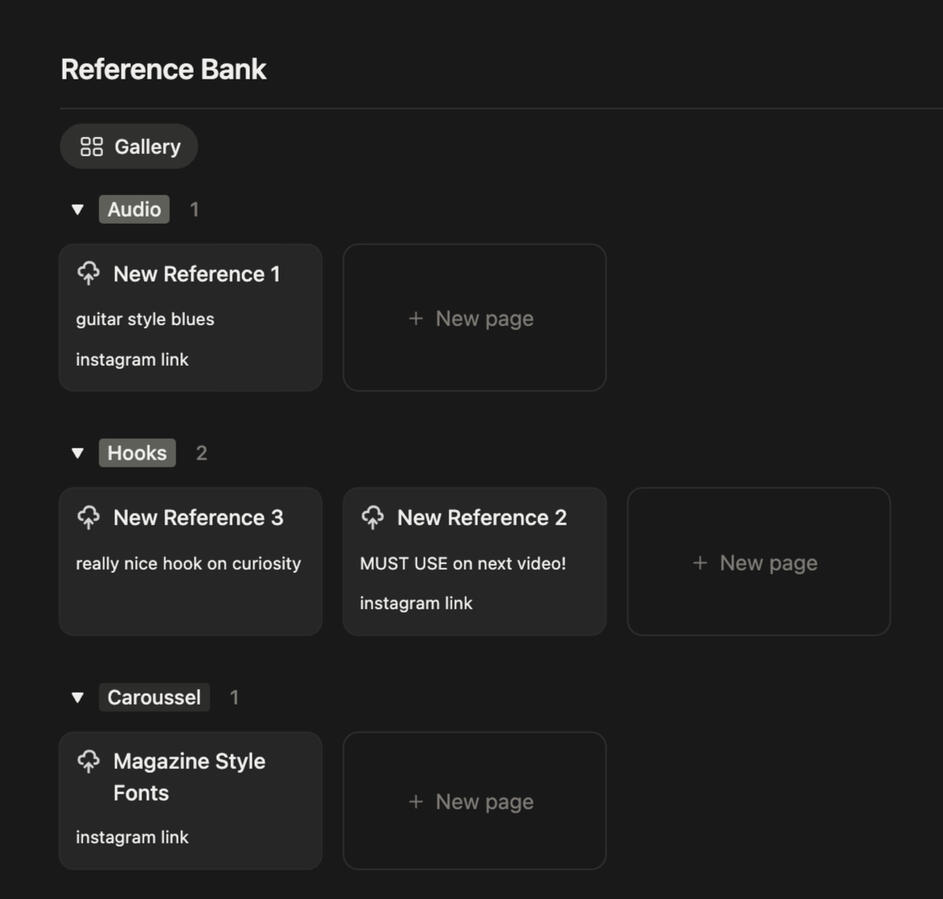Switch to the Gallery view tab
The width and height of the screenshot is (943, 899).
tap(130, 147)
